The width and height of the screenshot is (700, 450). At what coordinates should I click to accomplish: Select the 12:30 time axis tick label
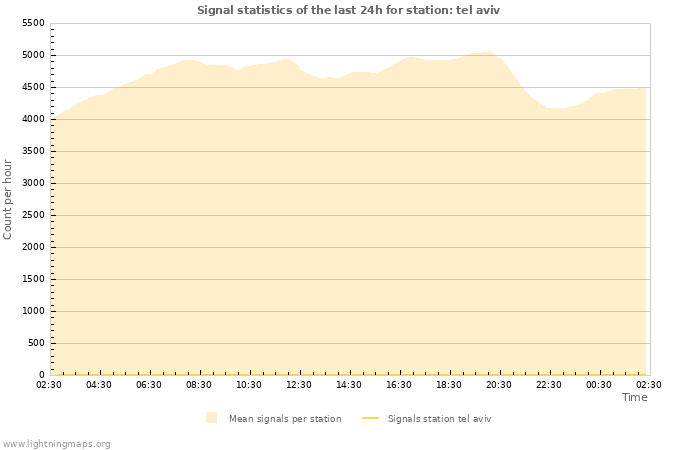(299, 385)
